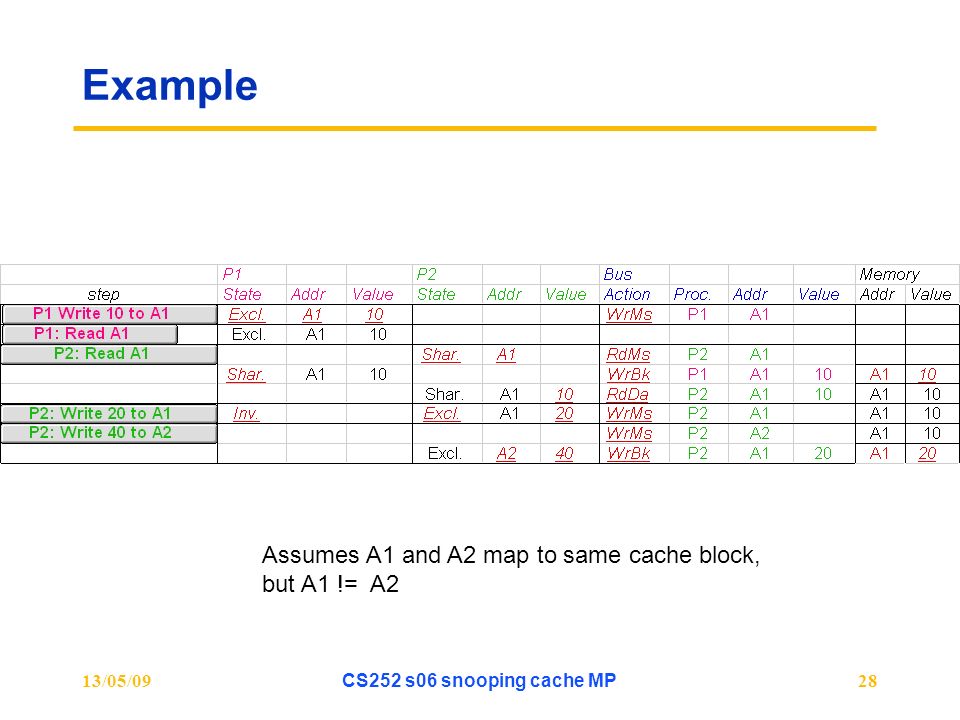This screenshot has height=720, width=960.
Task: Click the 'WrMs' action in the first row
Action: [629, 315]
